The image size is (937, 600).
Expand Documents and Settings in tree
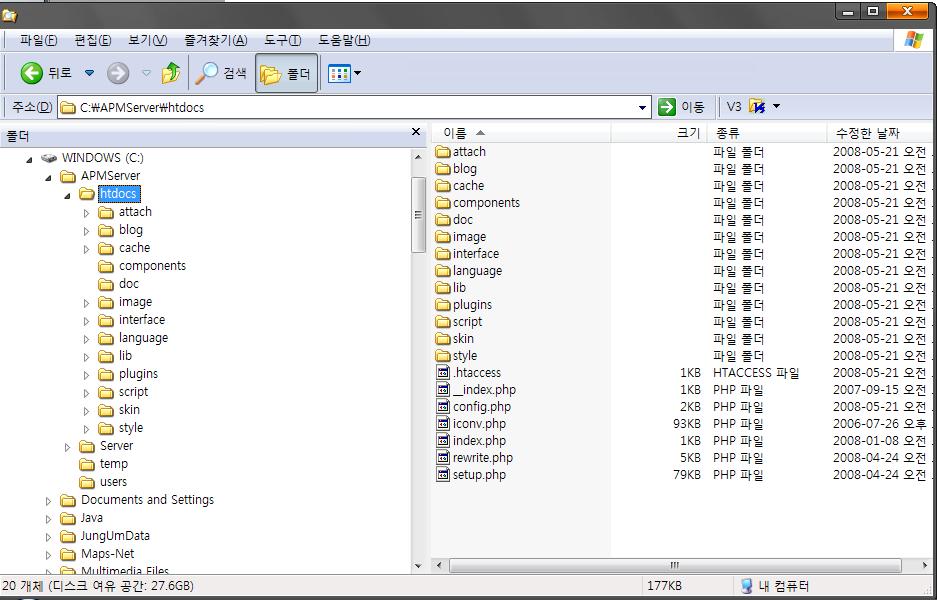click(x=48, y=501)
